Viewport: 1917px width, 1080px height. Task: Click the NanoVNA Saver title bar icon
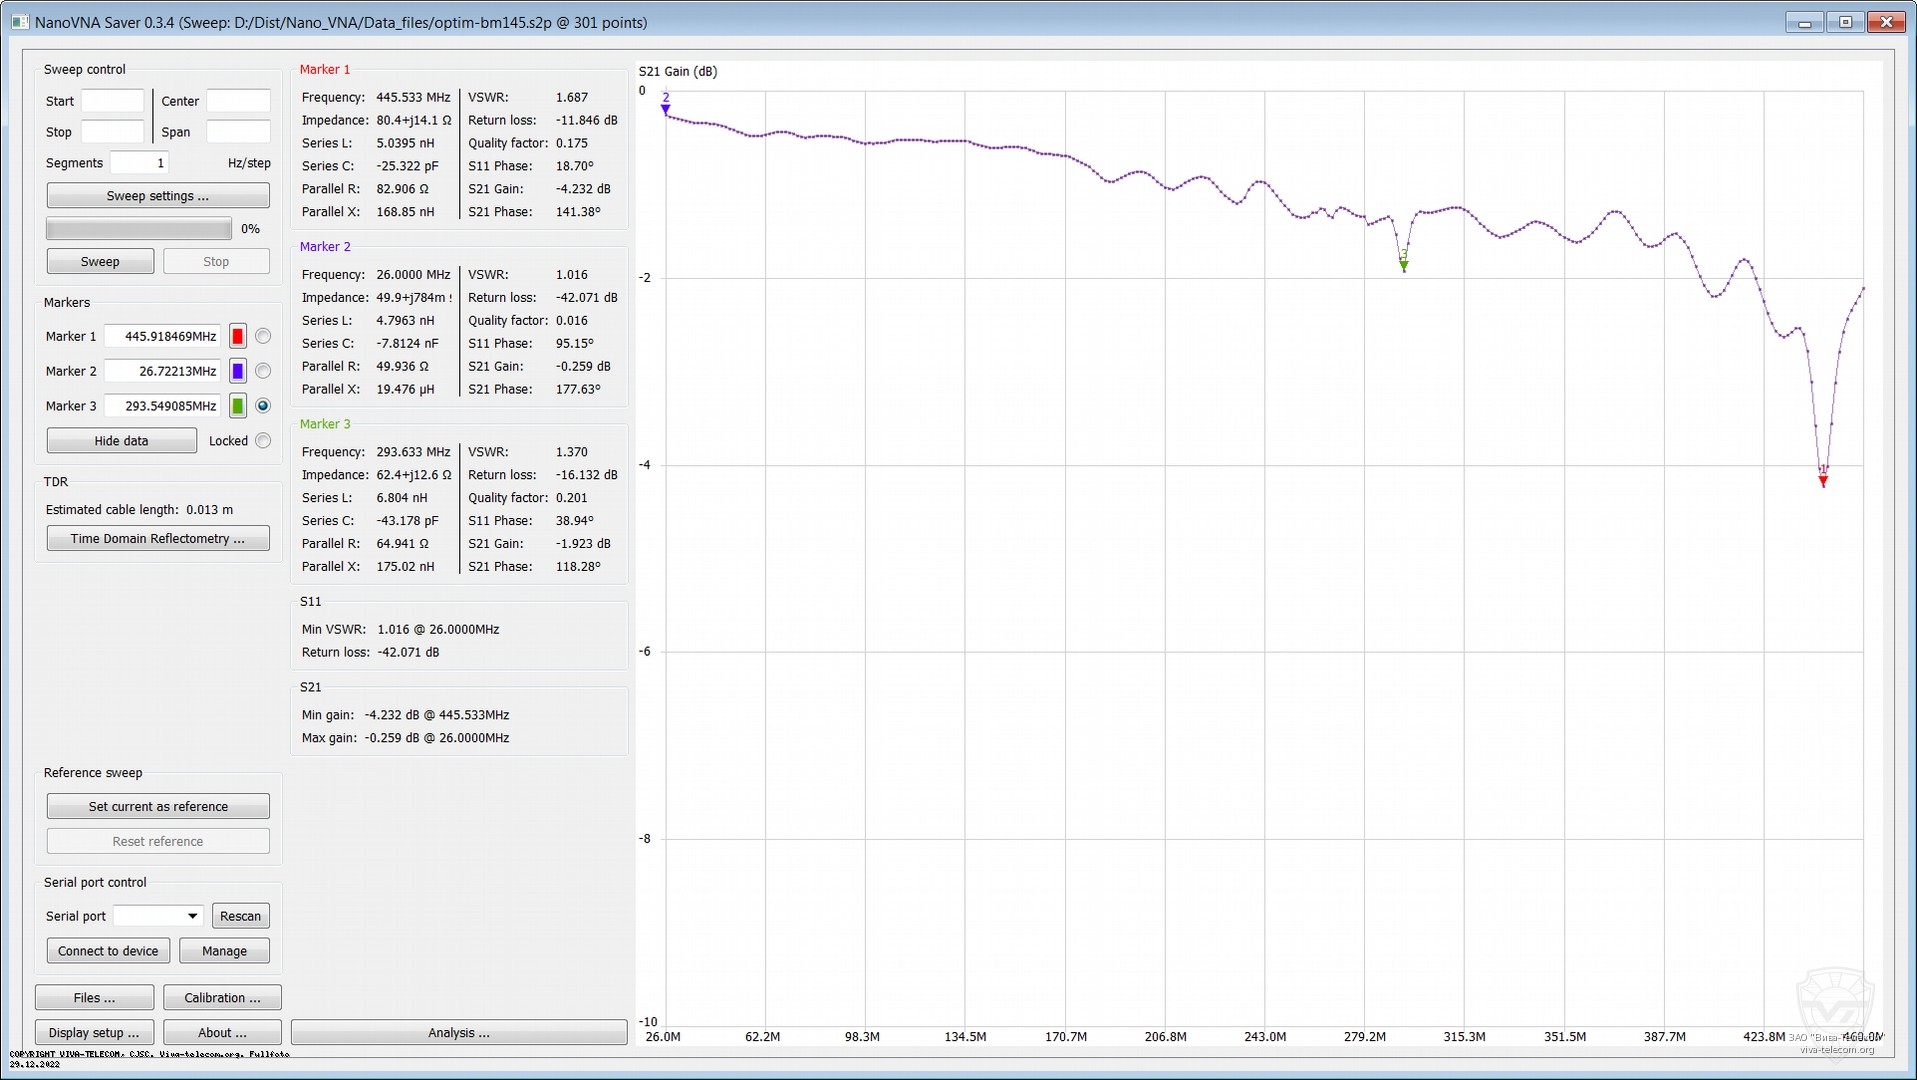[x=19, y=21]
